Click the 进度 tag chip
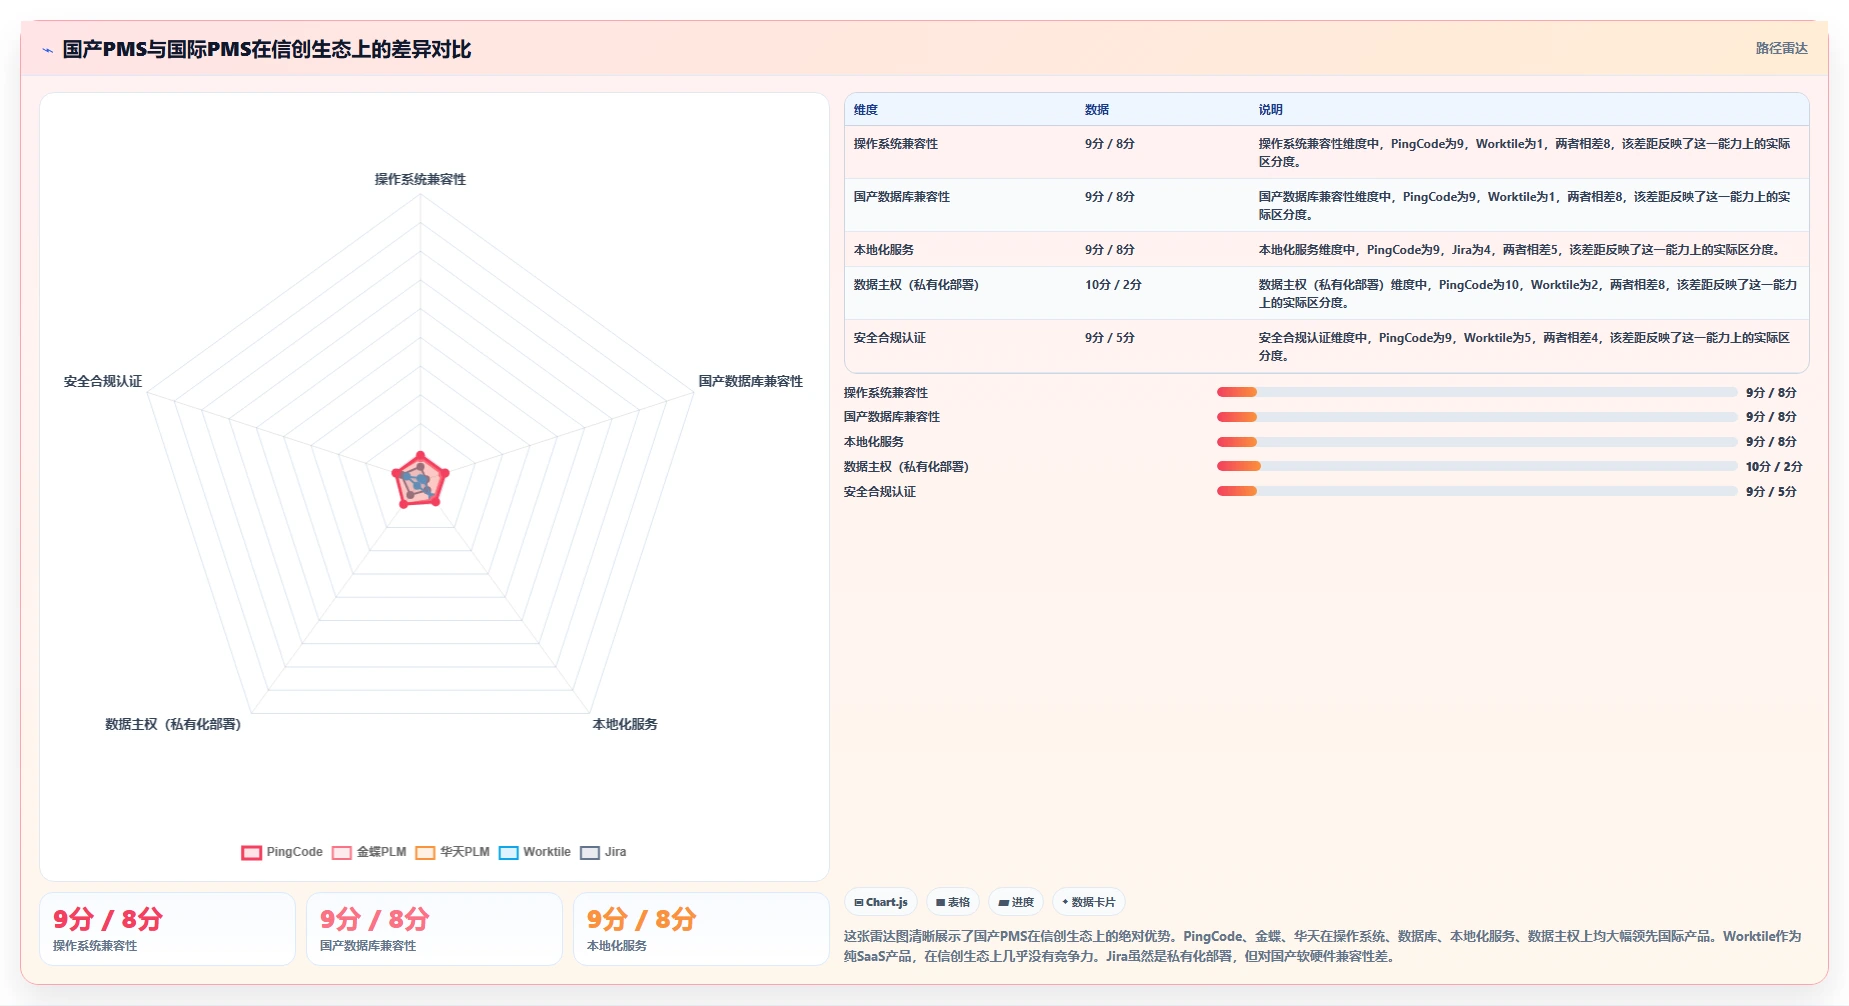1849x1006 pixels. pyautogui.click(x=1016, y=902)
